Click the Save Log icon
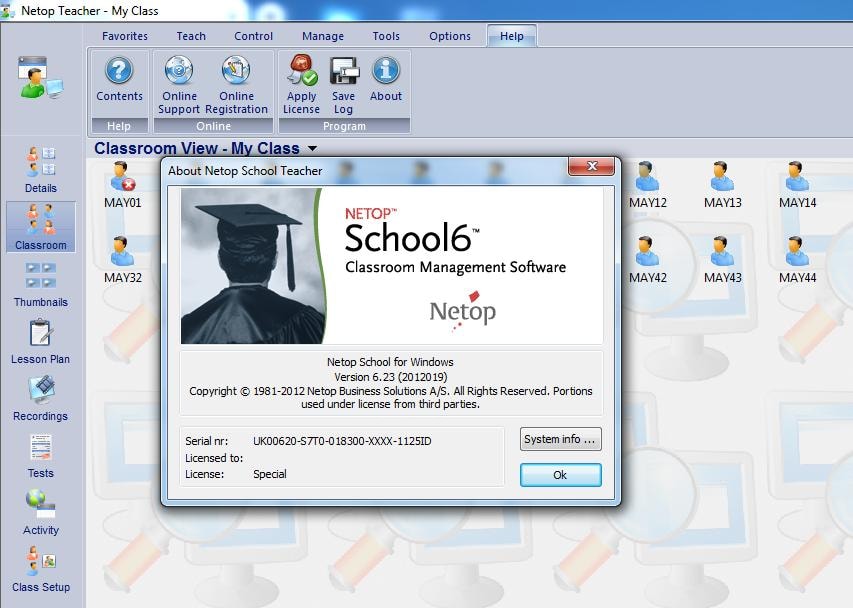This screenshot has height=608, width=853. [x=343, y=85]
